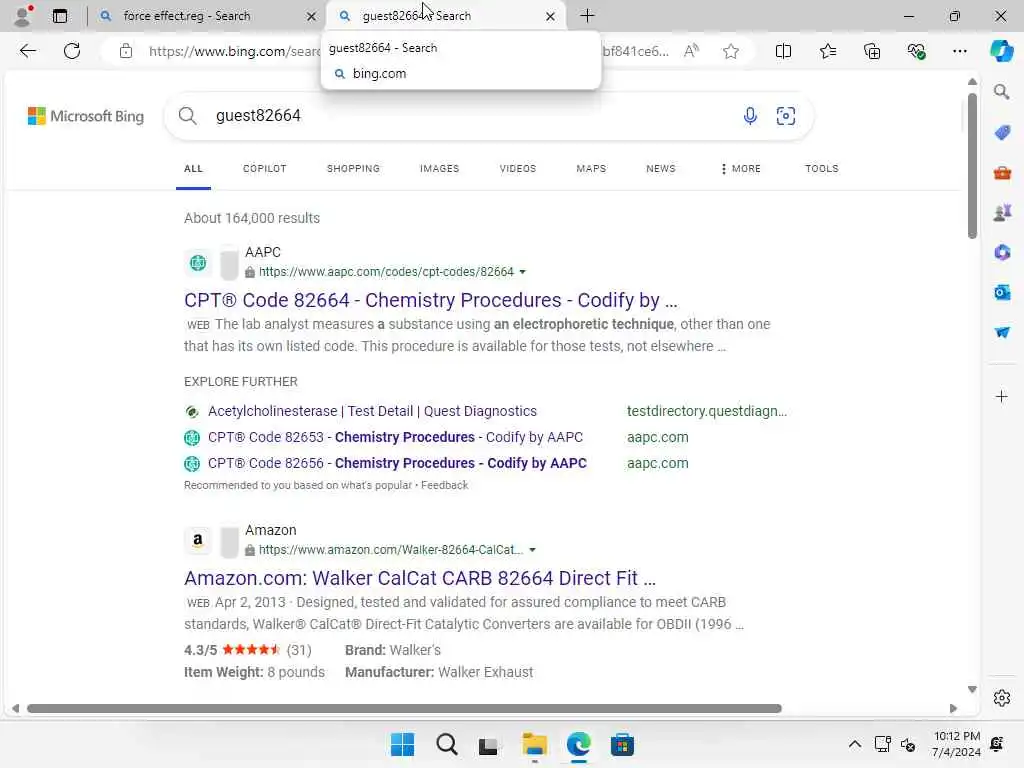Open the sidebar Outlook icon
The width and height of the screenshot is (1024, 768).
pyautogui.click(x=1002, y=292)
